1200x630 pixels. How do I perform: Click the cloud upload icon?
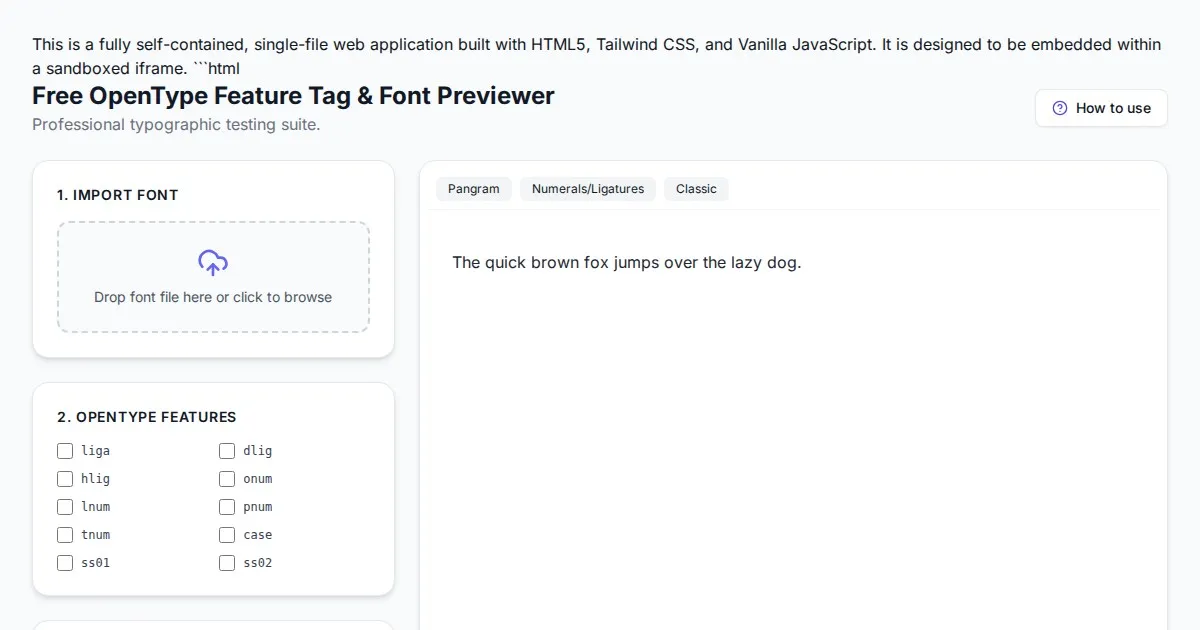tap(213, 262)
